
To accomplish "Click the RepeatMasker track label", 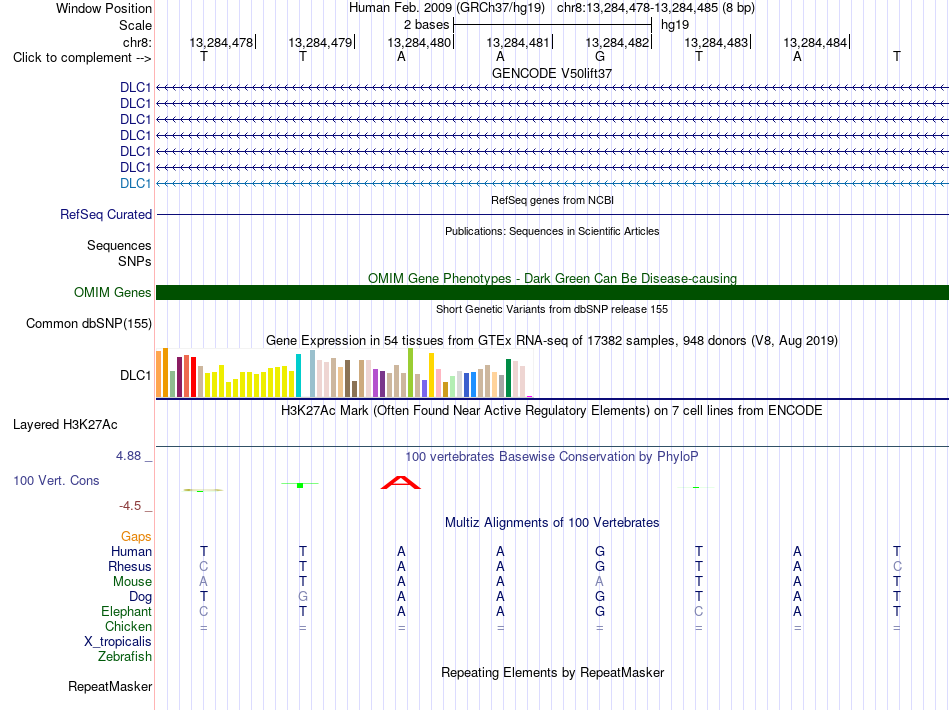I will point(110,686).
